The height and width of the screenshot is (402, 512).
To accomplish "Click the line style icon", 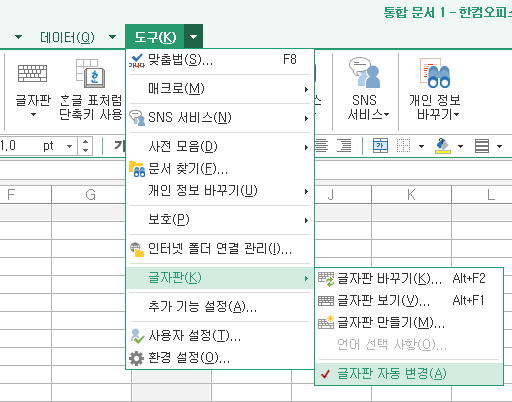I will 482,146.
